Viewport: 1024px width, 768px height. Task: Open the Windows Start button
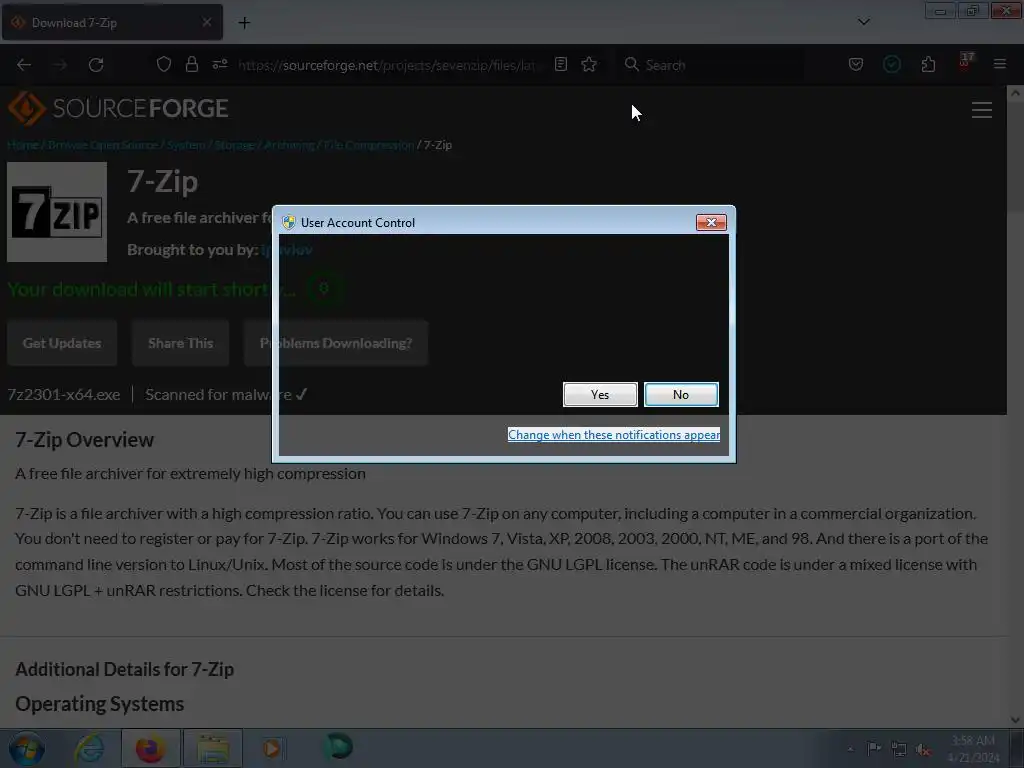click(26, 748)
